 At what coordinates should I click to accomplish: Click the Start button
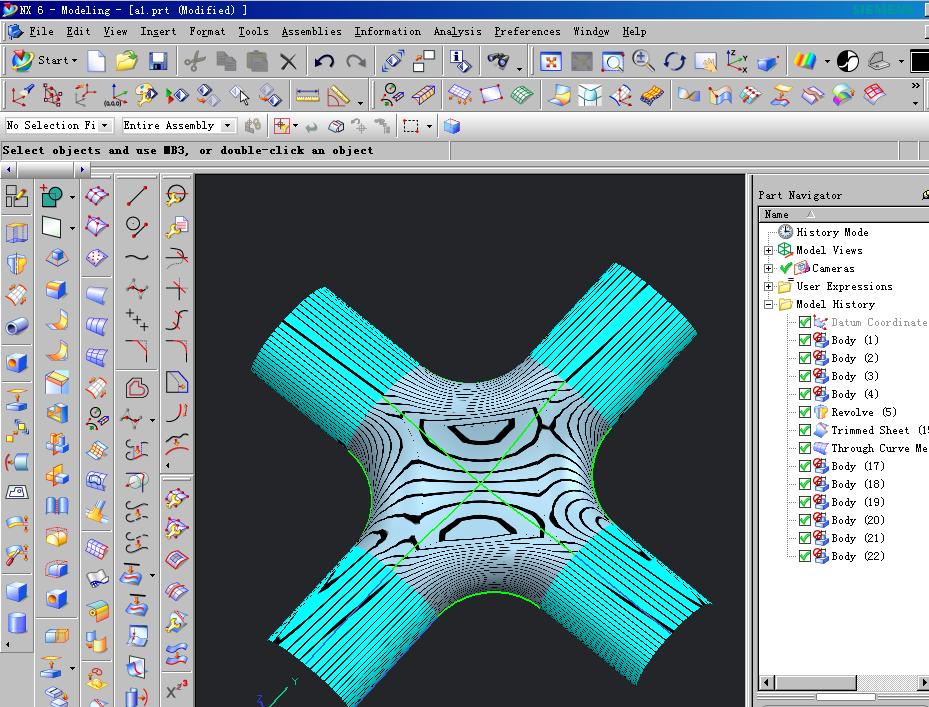pyautogui.click(x=44, y=61)
